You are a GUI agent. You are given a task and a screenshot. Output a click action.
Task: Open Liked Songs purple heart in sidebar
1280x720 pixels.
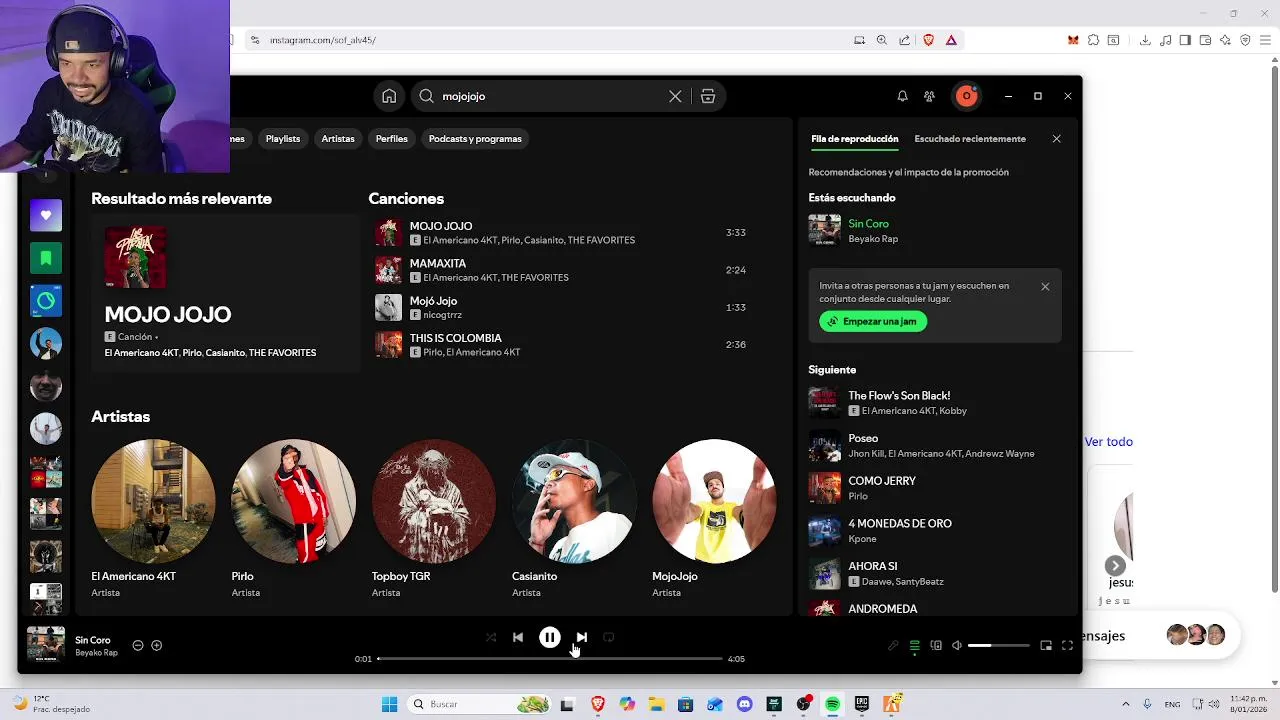pos(46,215)
